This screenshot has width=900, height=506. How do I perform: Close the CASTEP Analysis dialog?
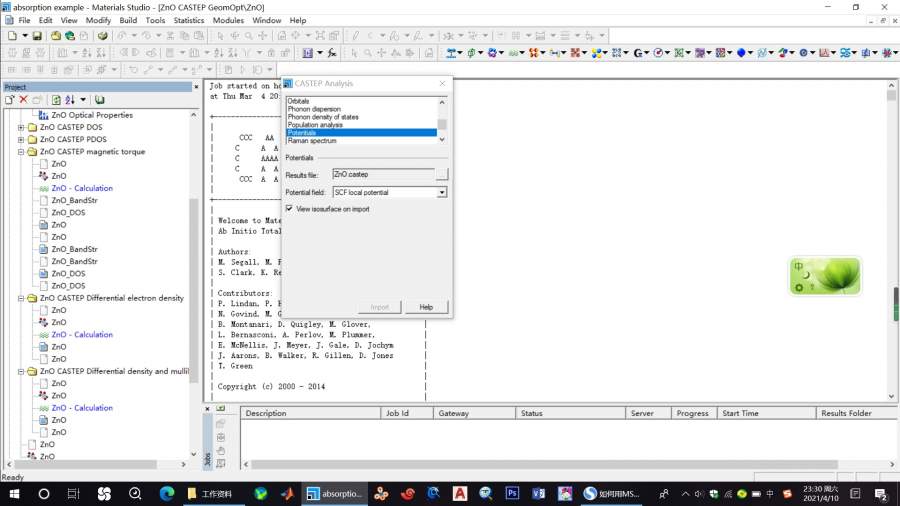click(x=442, y=84)
